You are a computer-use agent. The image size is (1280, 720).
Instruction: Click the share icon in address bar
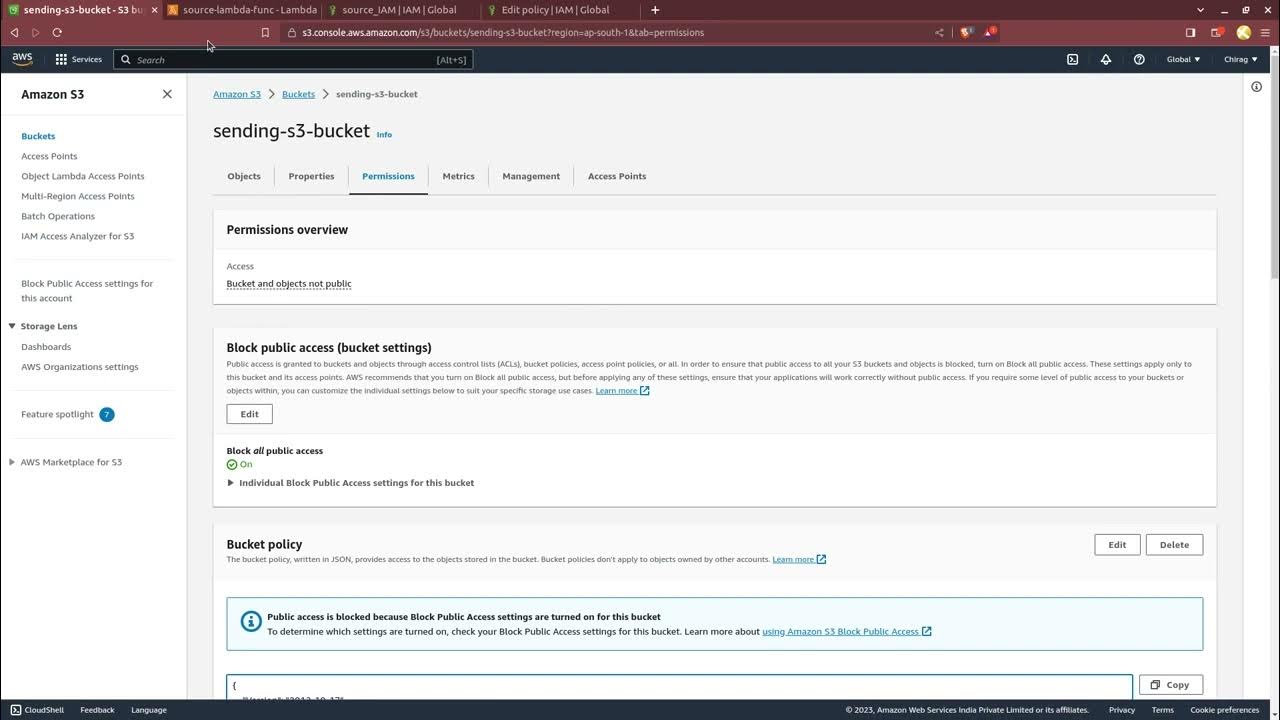click(x=939, y=32)
